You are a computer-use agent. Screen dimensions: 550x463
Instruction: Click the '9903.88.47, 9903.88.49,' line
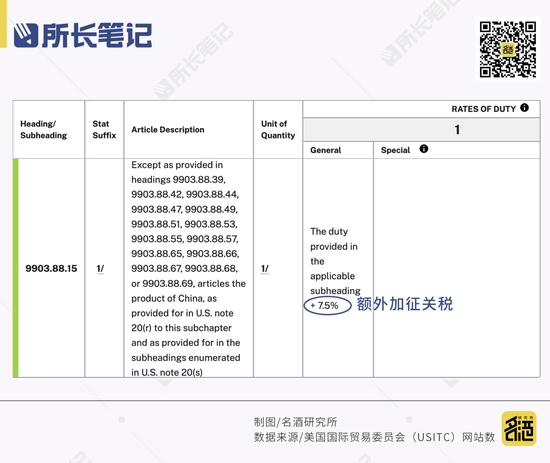pos(184,209)
